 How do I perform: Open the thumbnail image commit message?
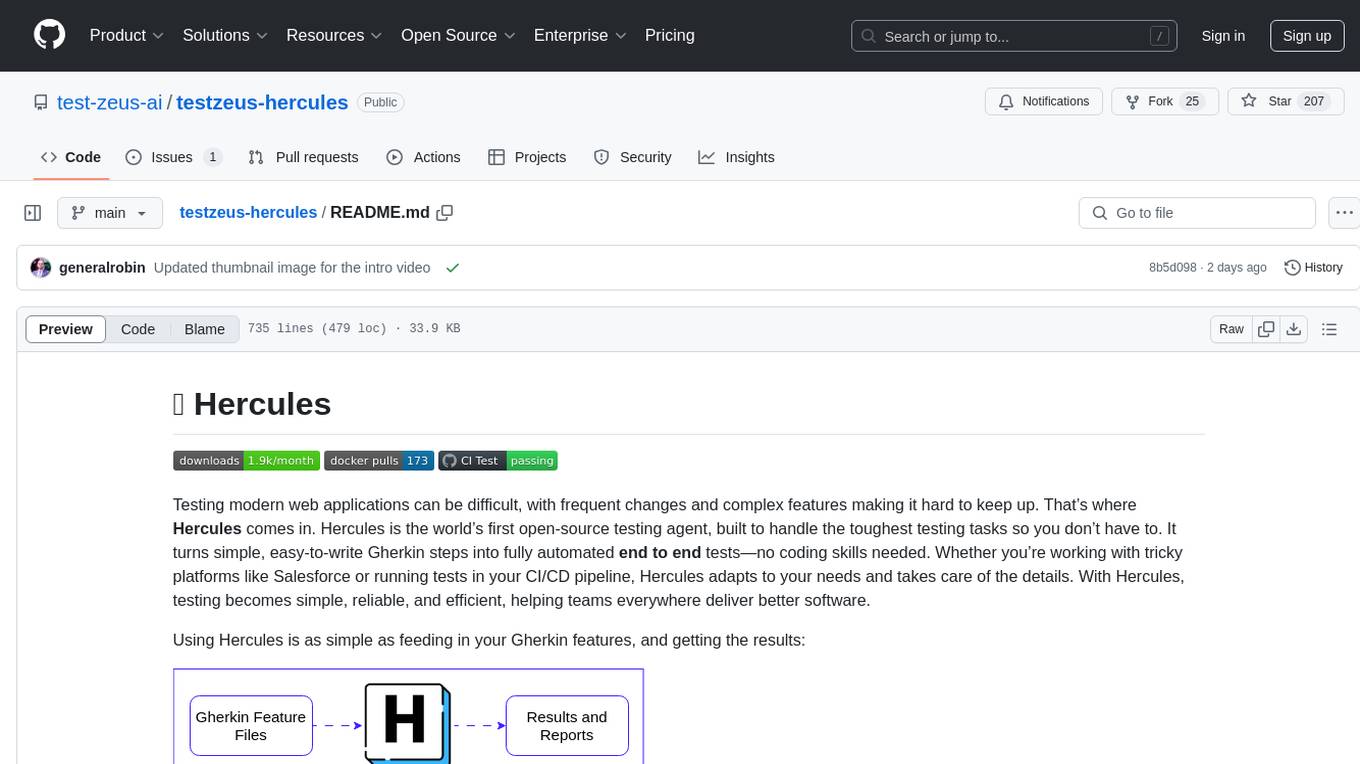click(292, 268)
